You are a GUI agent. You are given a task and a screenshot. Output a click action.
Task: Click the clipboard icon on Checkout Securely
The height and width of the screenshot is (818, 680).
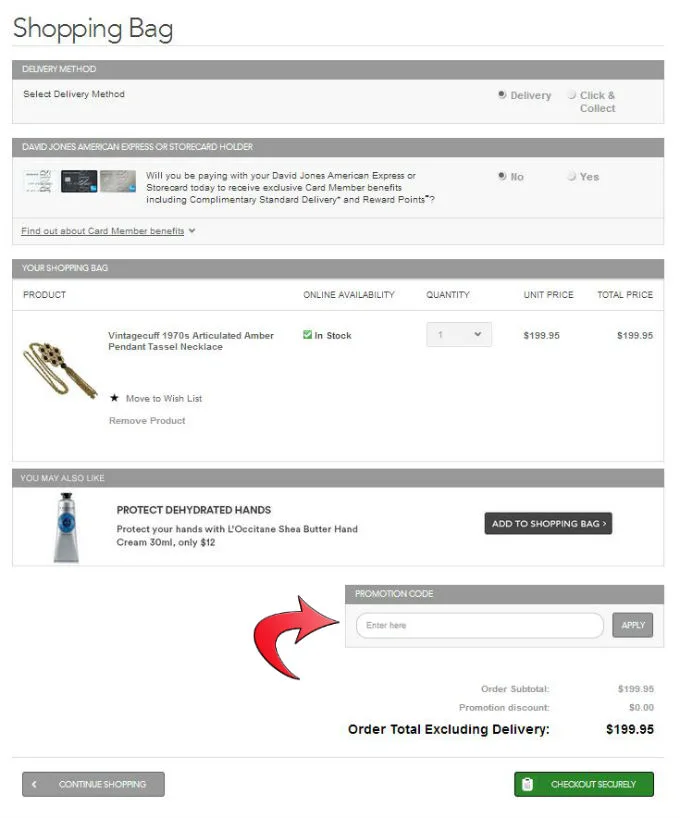528,784
